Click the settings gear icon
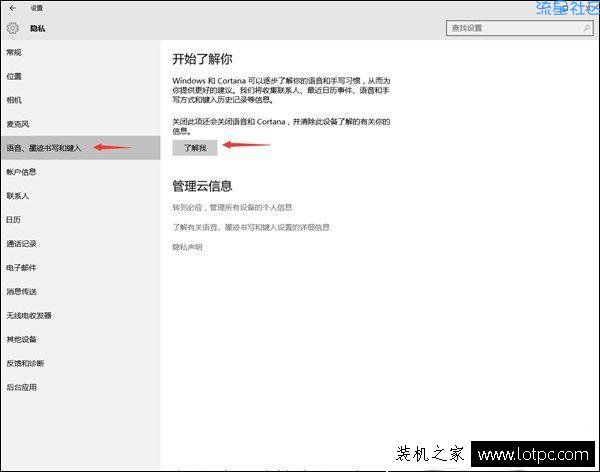This screenshot has height=472, width=600. (13, 28)
